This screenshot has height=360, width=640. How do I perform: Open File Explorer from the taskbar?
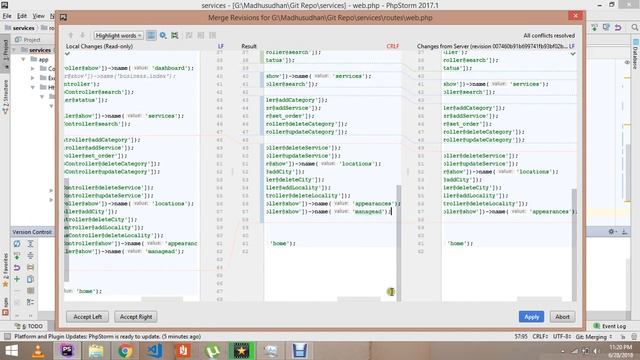point(96,351)
